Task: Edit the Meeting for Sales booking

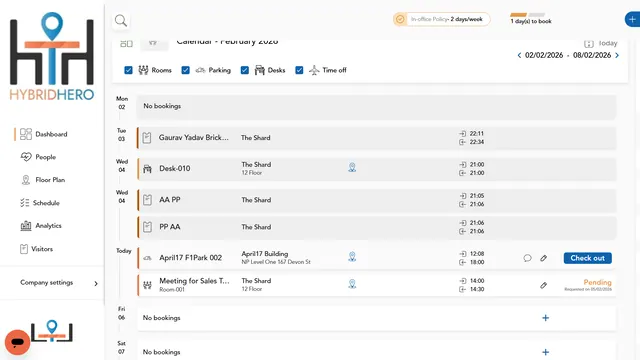Action: 543,285
